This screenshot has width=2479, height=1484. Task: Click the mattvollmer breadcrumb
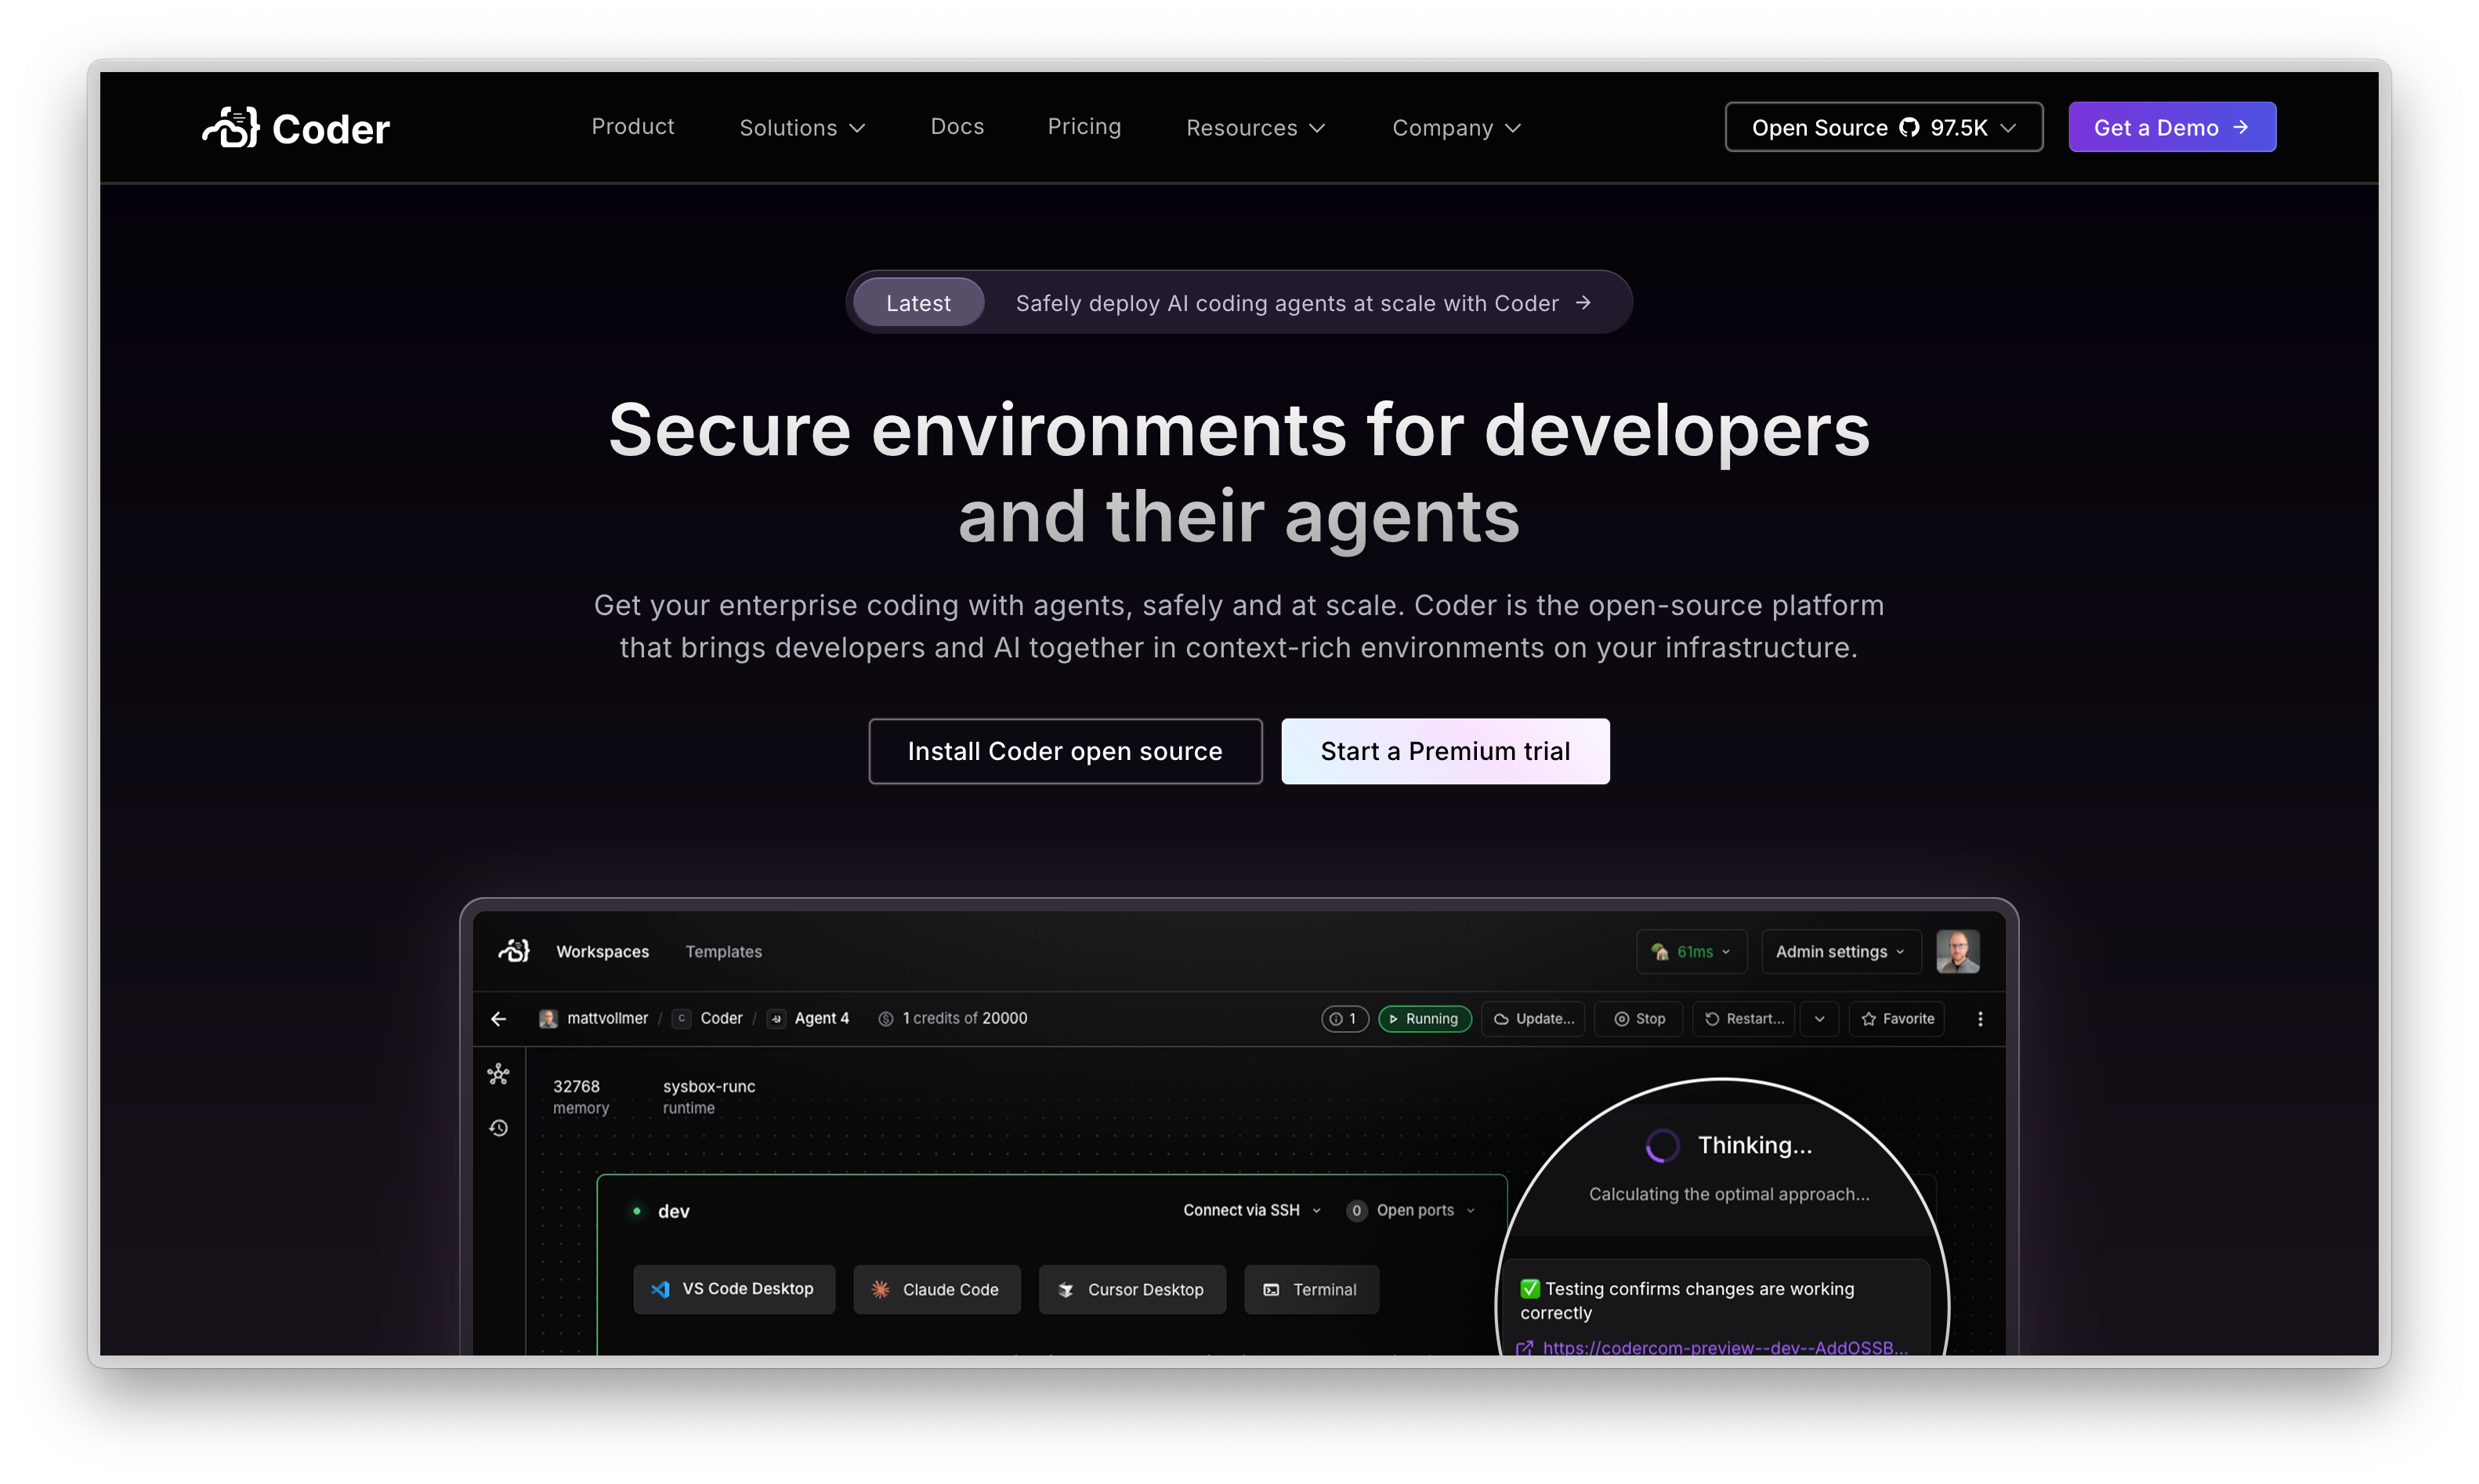pos(594,1018)
